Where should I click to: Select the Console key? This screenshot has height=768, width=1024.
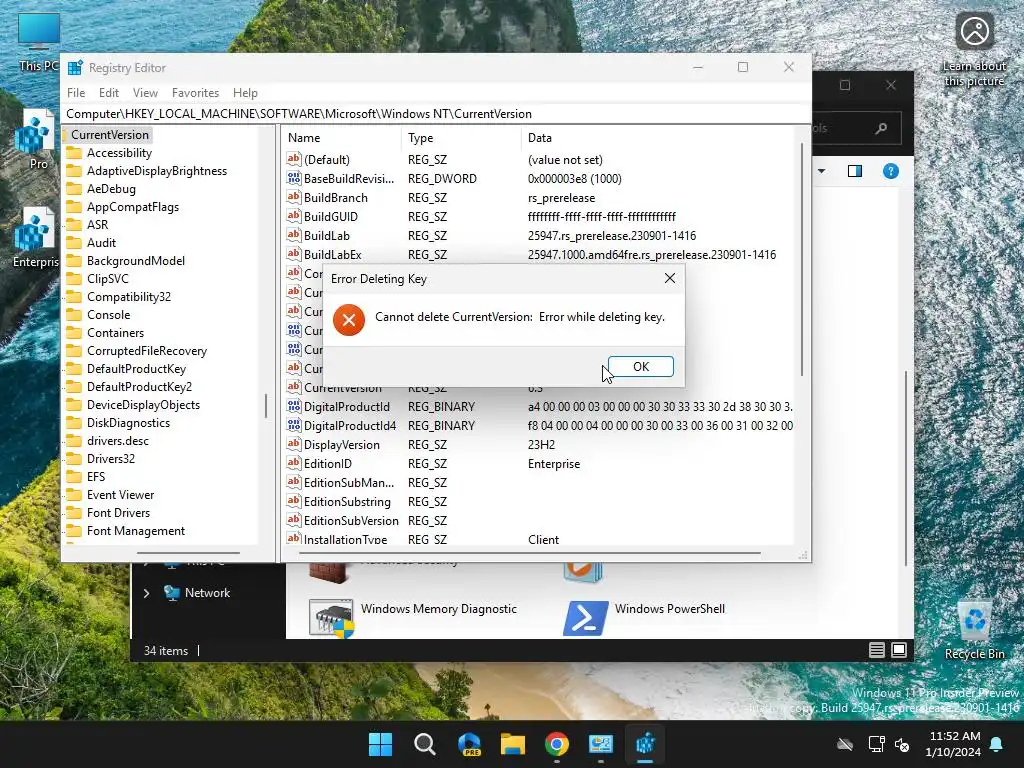click(108, 314)
